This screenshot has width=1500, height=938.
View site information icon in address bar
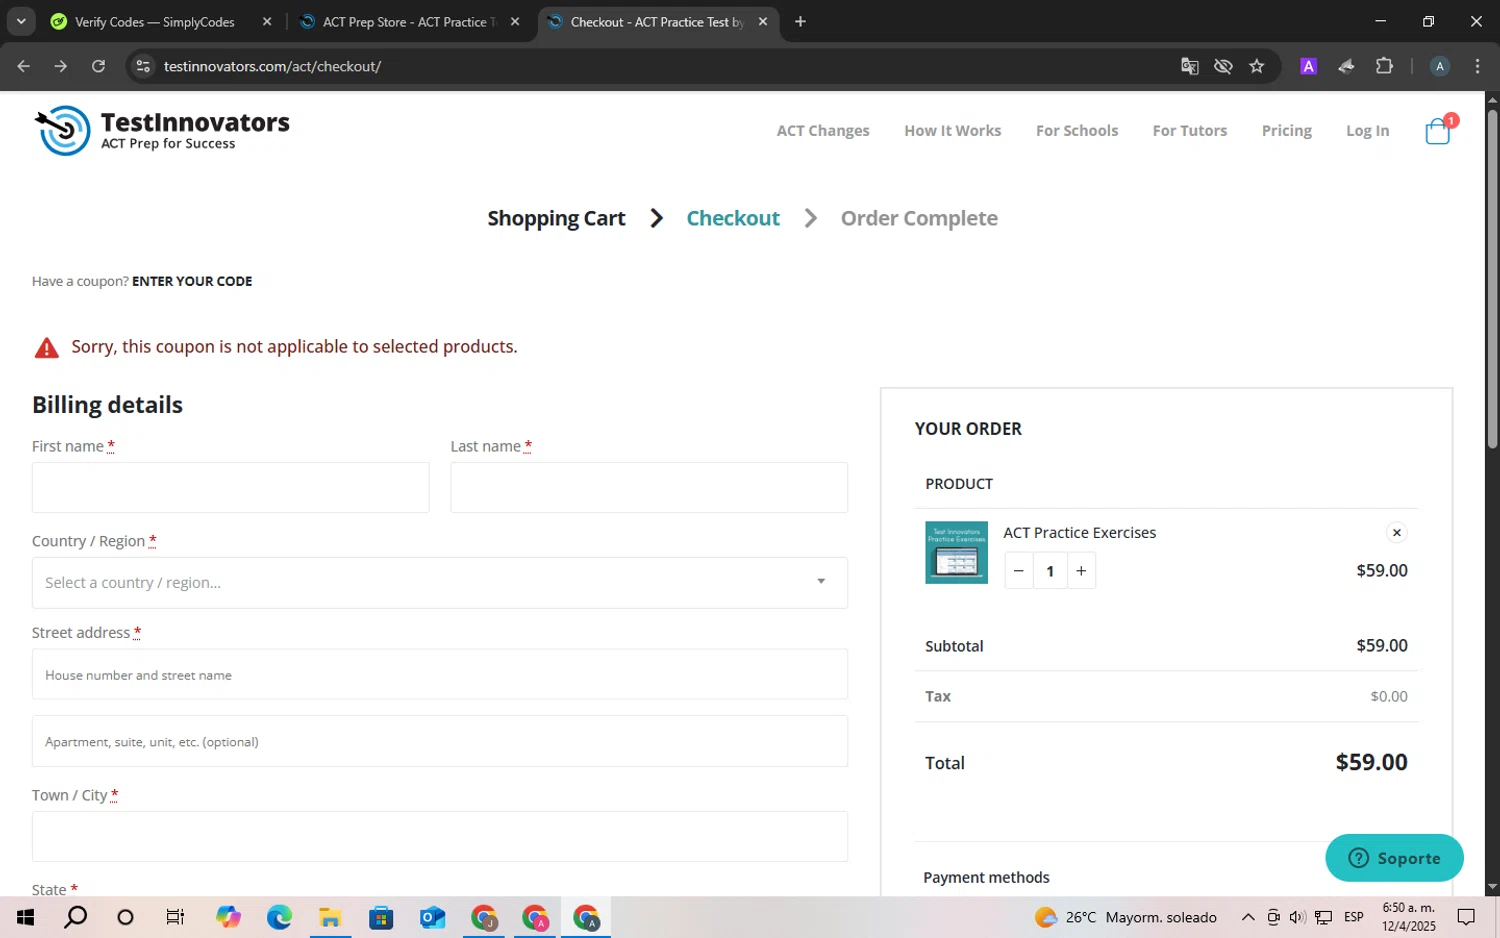pos(143,66)
